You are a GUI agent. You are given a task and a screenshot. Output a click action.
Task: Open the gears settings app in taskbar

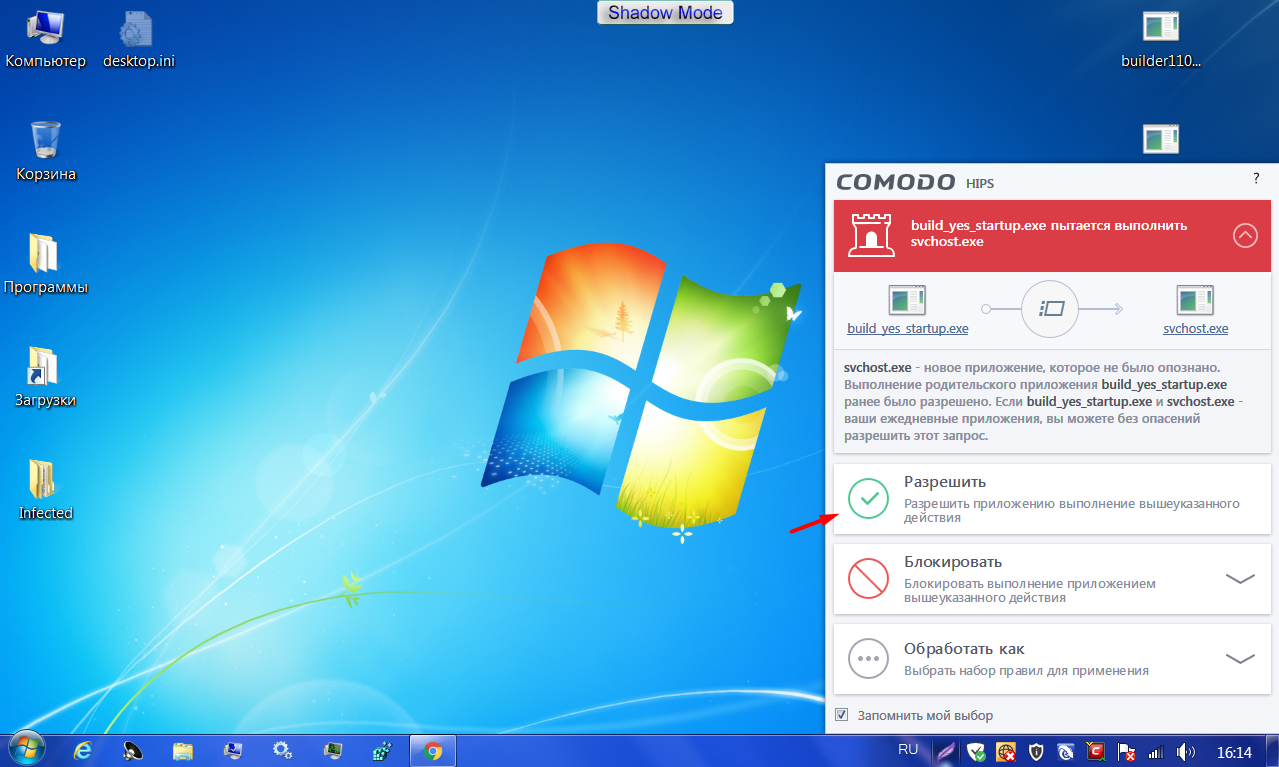(282, 750)
